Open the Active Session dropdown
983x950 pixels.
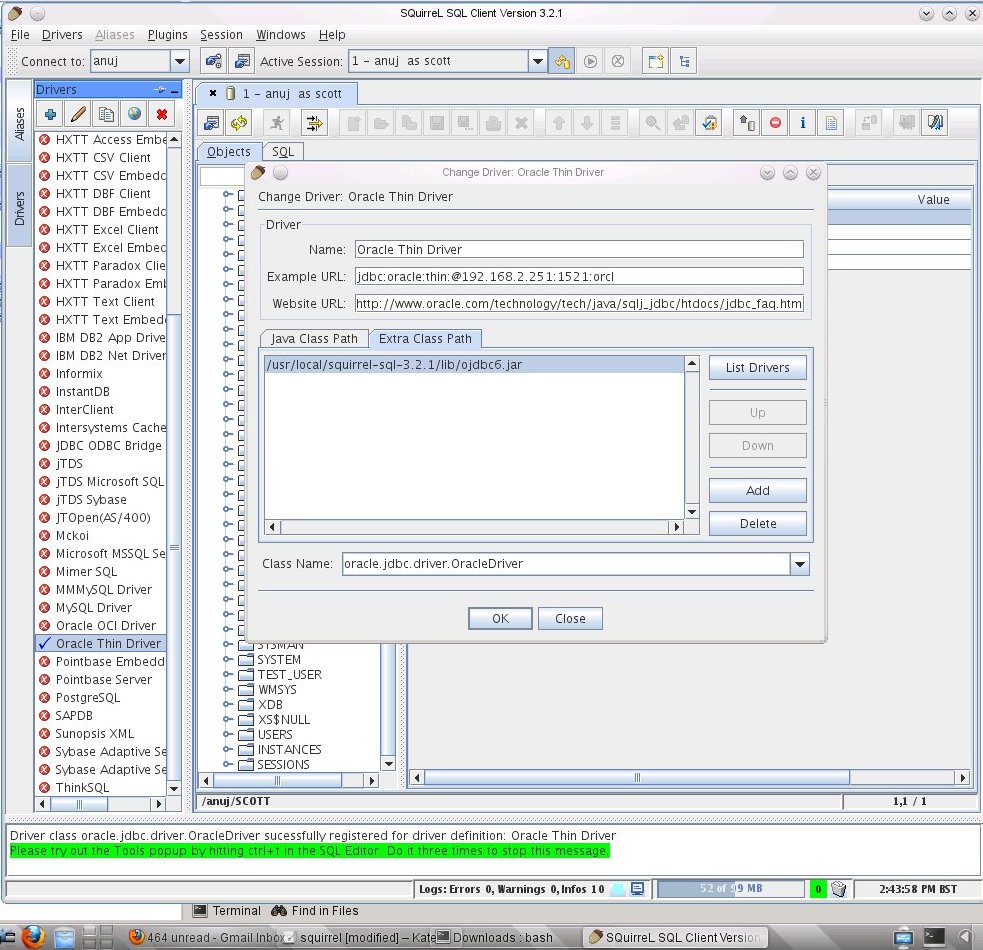537,61
